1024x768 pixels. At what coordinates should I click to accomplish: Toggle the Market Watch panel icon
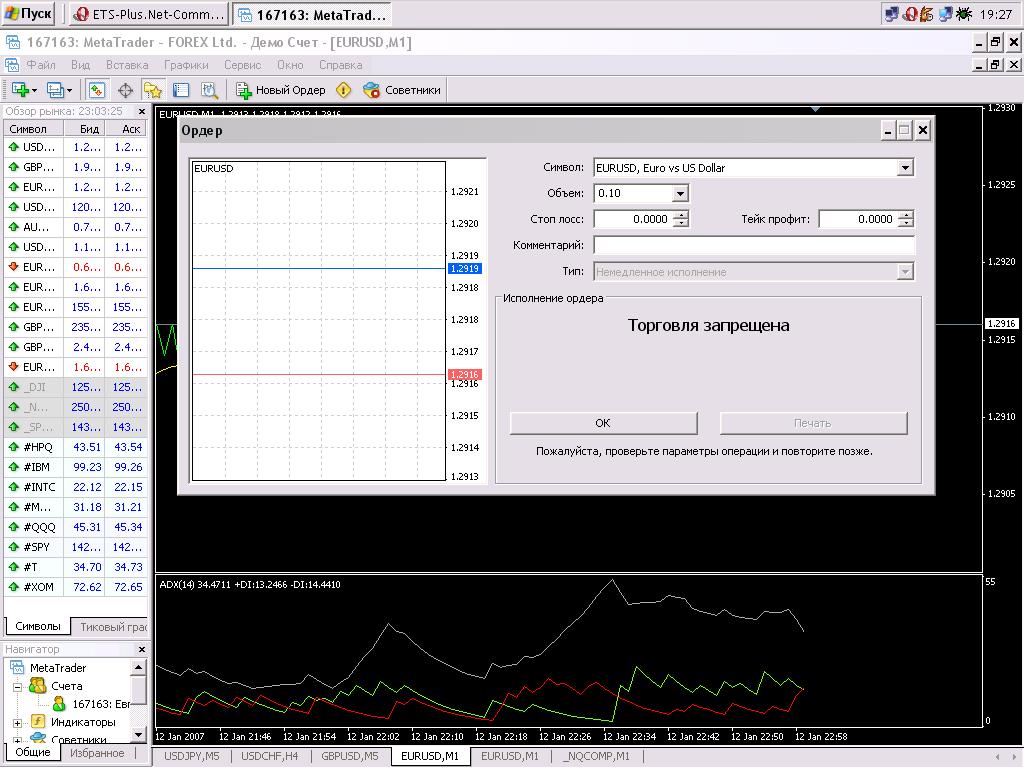point(98,90)
